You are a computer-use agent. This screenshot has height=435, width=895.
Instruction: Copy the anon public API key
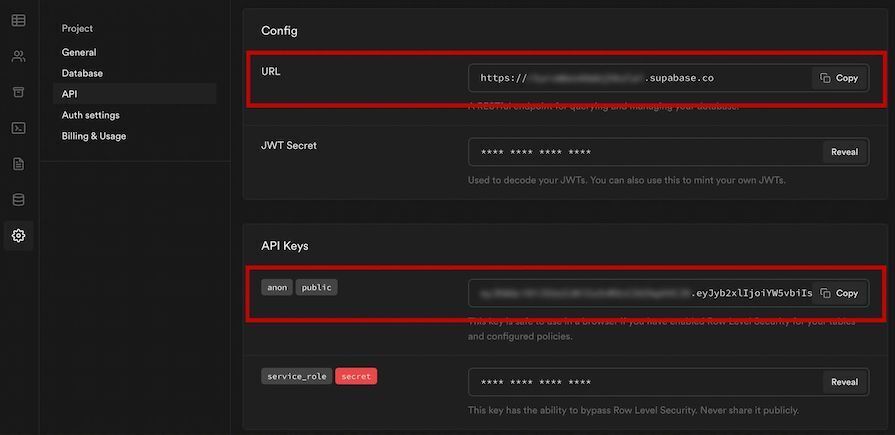pos(839,293)
